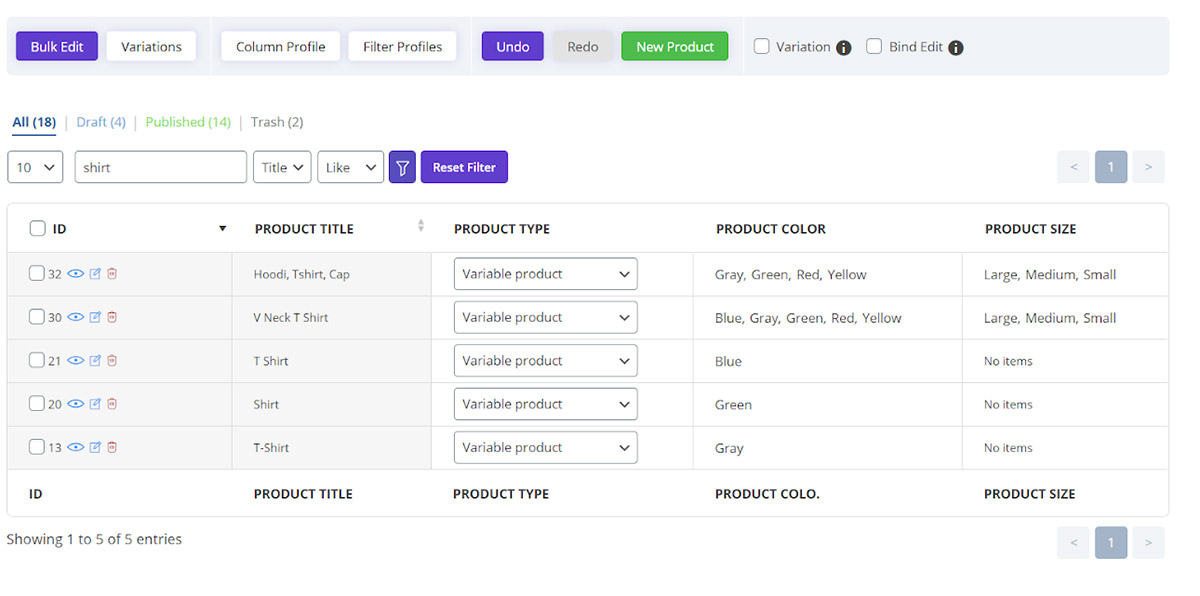Image resolution: width=1200 pixels, height=596 pixels.
Task: Enable the Variation checkbox
Action: click(x=762, y=46)
